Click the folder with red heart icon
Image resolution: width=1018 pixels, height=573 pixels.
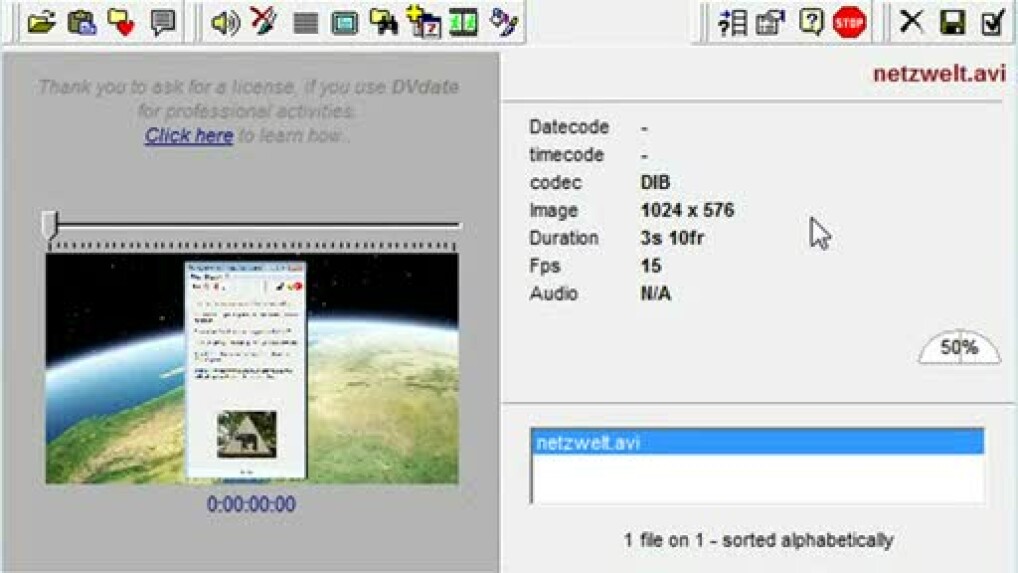pyautogui.click(x=121, y=22)
